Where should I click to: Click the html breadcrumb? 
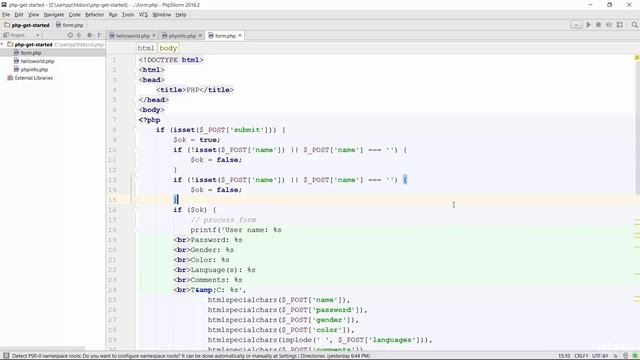click(146, 48)
